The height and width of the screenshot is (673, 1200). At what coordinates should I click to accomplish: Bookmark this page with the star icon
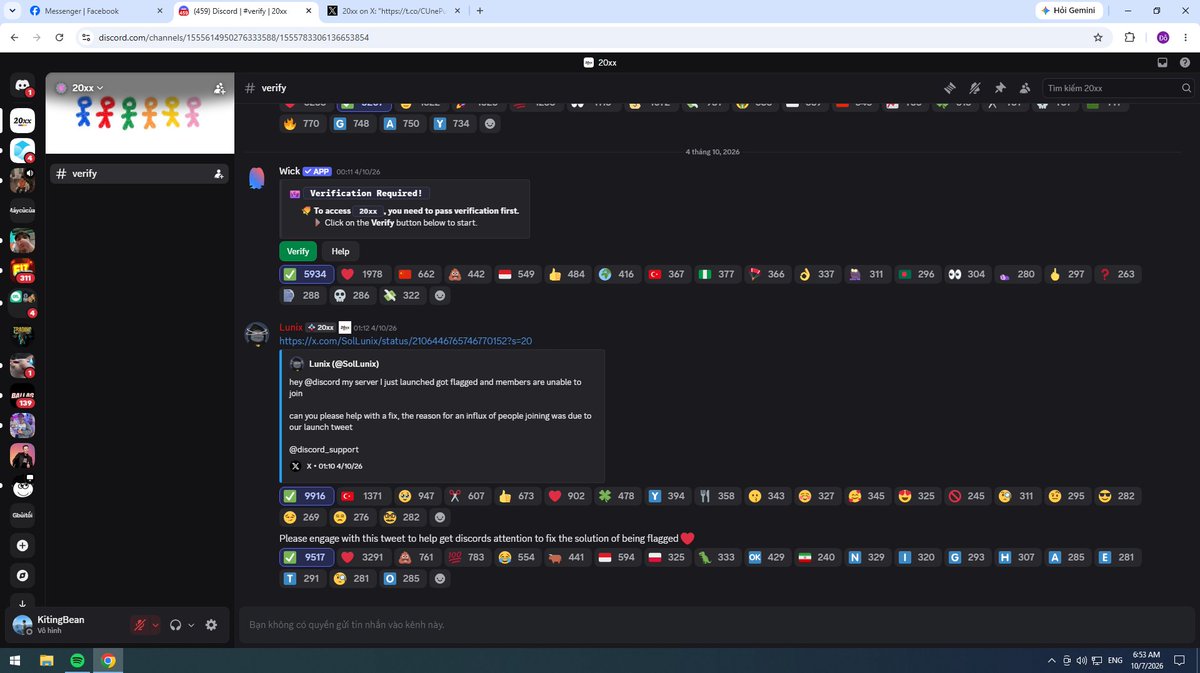(1098, 37)
